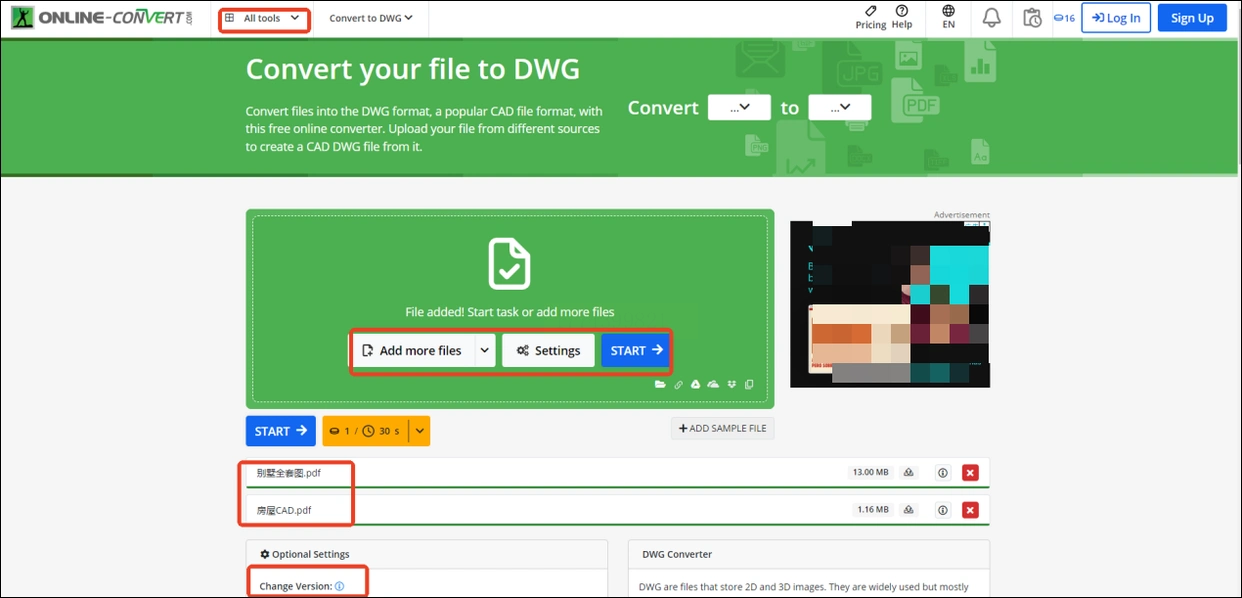Open the Help icon
1242x598 pixels.
(x=902, y=11)
